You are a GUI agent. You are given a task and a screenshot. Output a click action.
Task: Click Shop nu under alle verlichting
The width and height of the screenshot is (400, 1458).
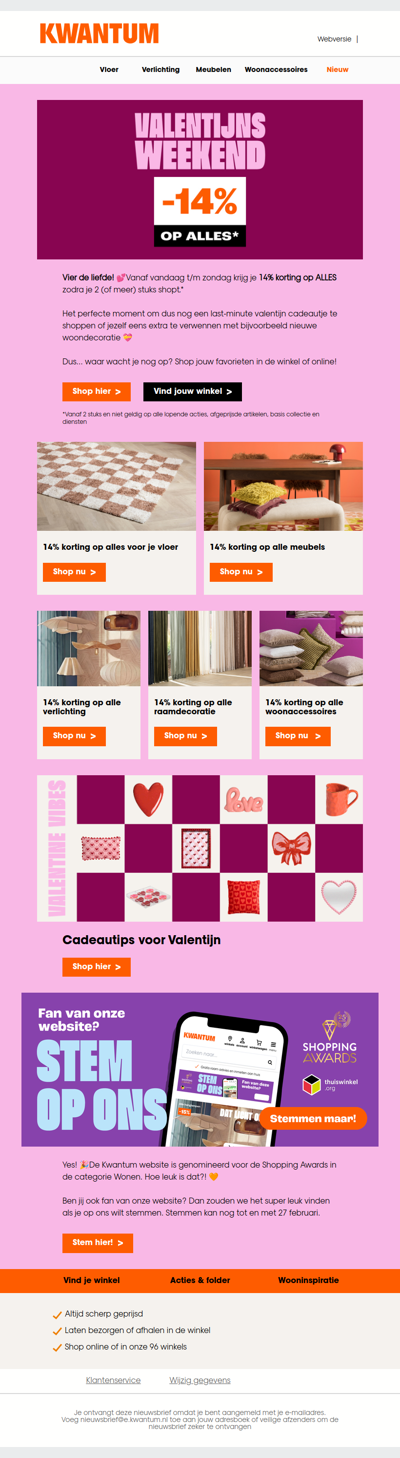pos(74,736)
